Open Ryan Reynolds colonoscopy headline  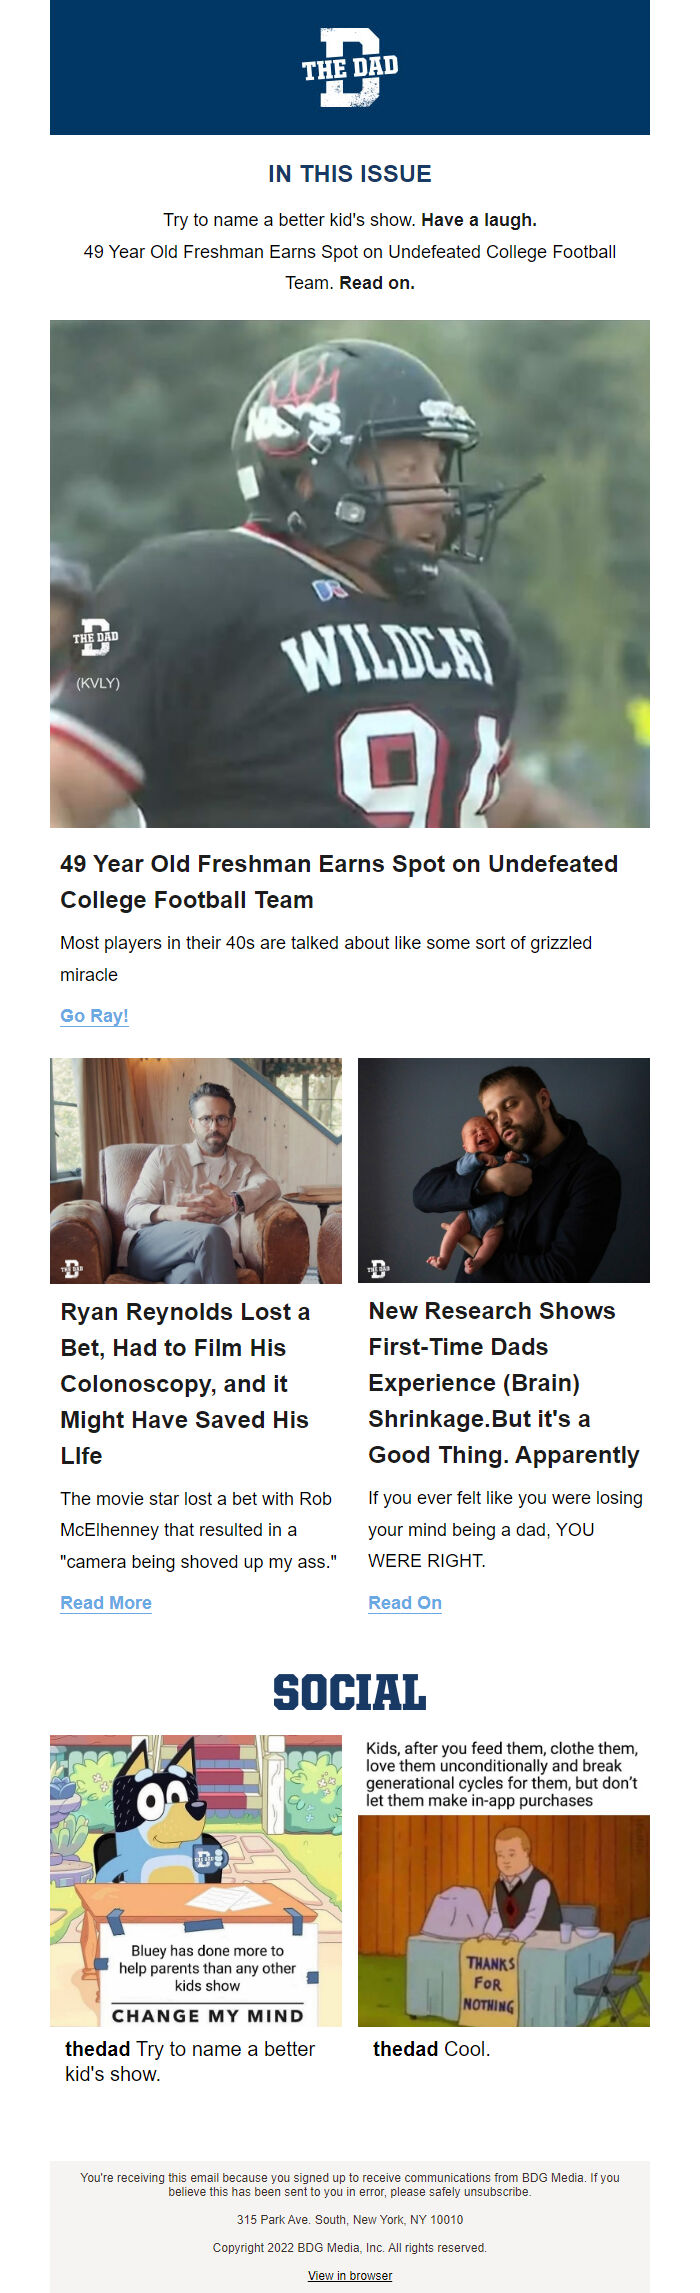[x=185, y=1383]
